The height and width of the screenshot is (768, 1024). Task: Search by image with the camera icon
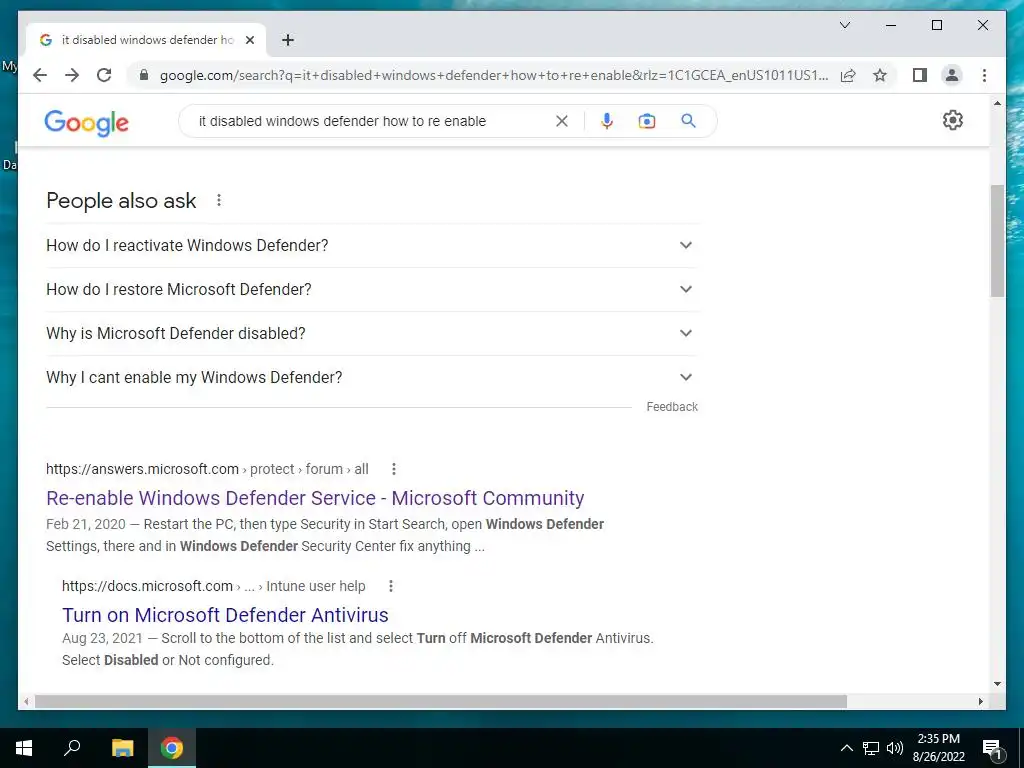[x=647, y=121]
